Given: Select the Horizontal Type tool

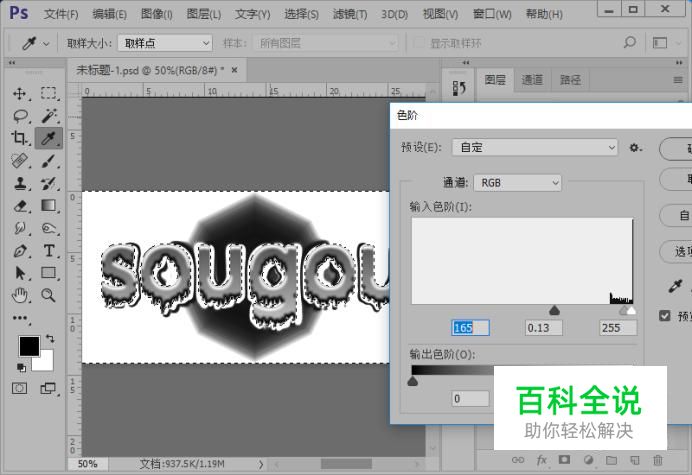Looking at the screenshot, I should [49, 251].
